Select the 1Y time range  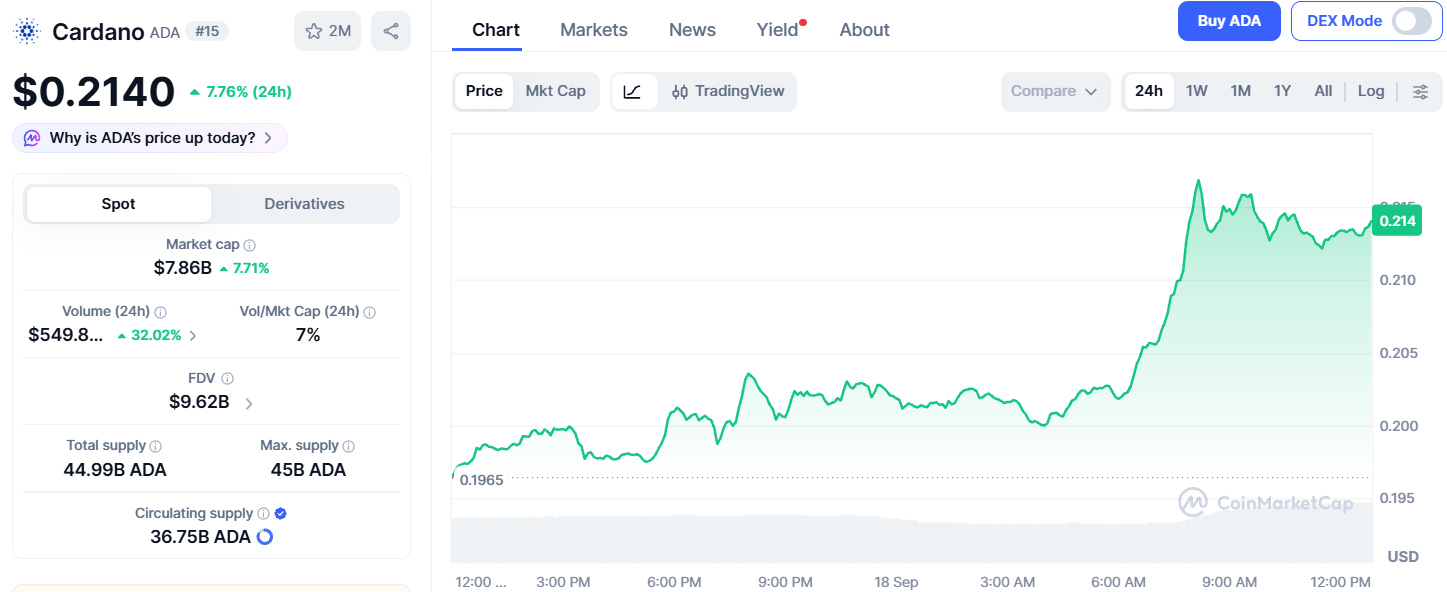click(1282, 91)
